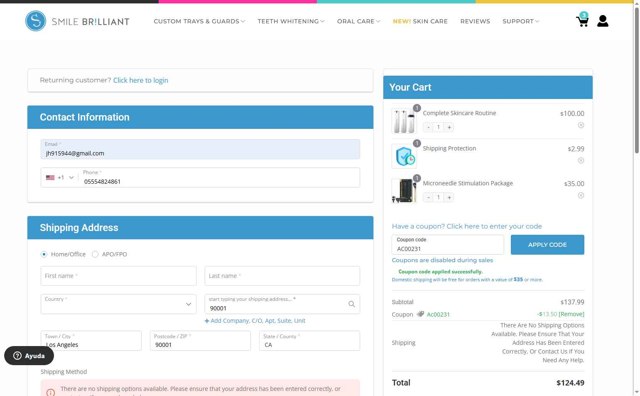Viewport: 640px width, 396px height.
Task: Click the Ac00231 coupon label
Action: pyautogui.click(x=438, y=314)
